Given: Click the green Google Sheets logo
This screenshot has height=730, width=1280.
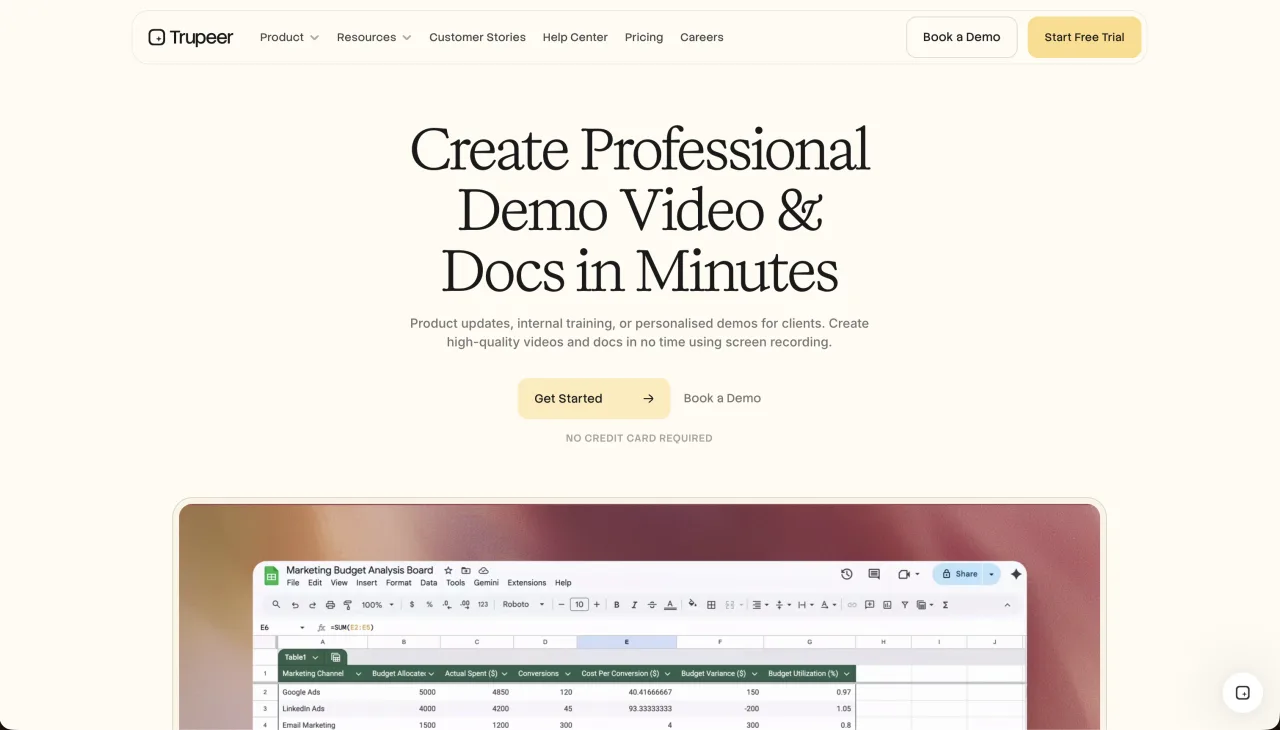Looking at the screenshot, I should click(x=271, y=575).
